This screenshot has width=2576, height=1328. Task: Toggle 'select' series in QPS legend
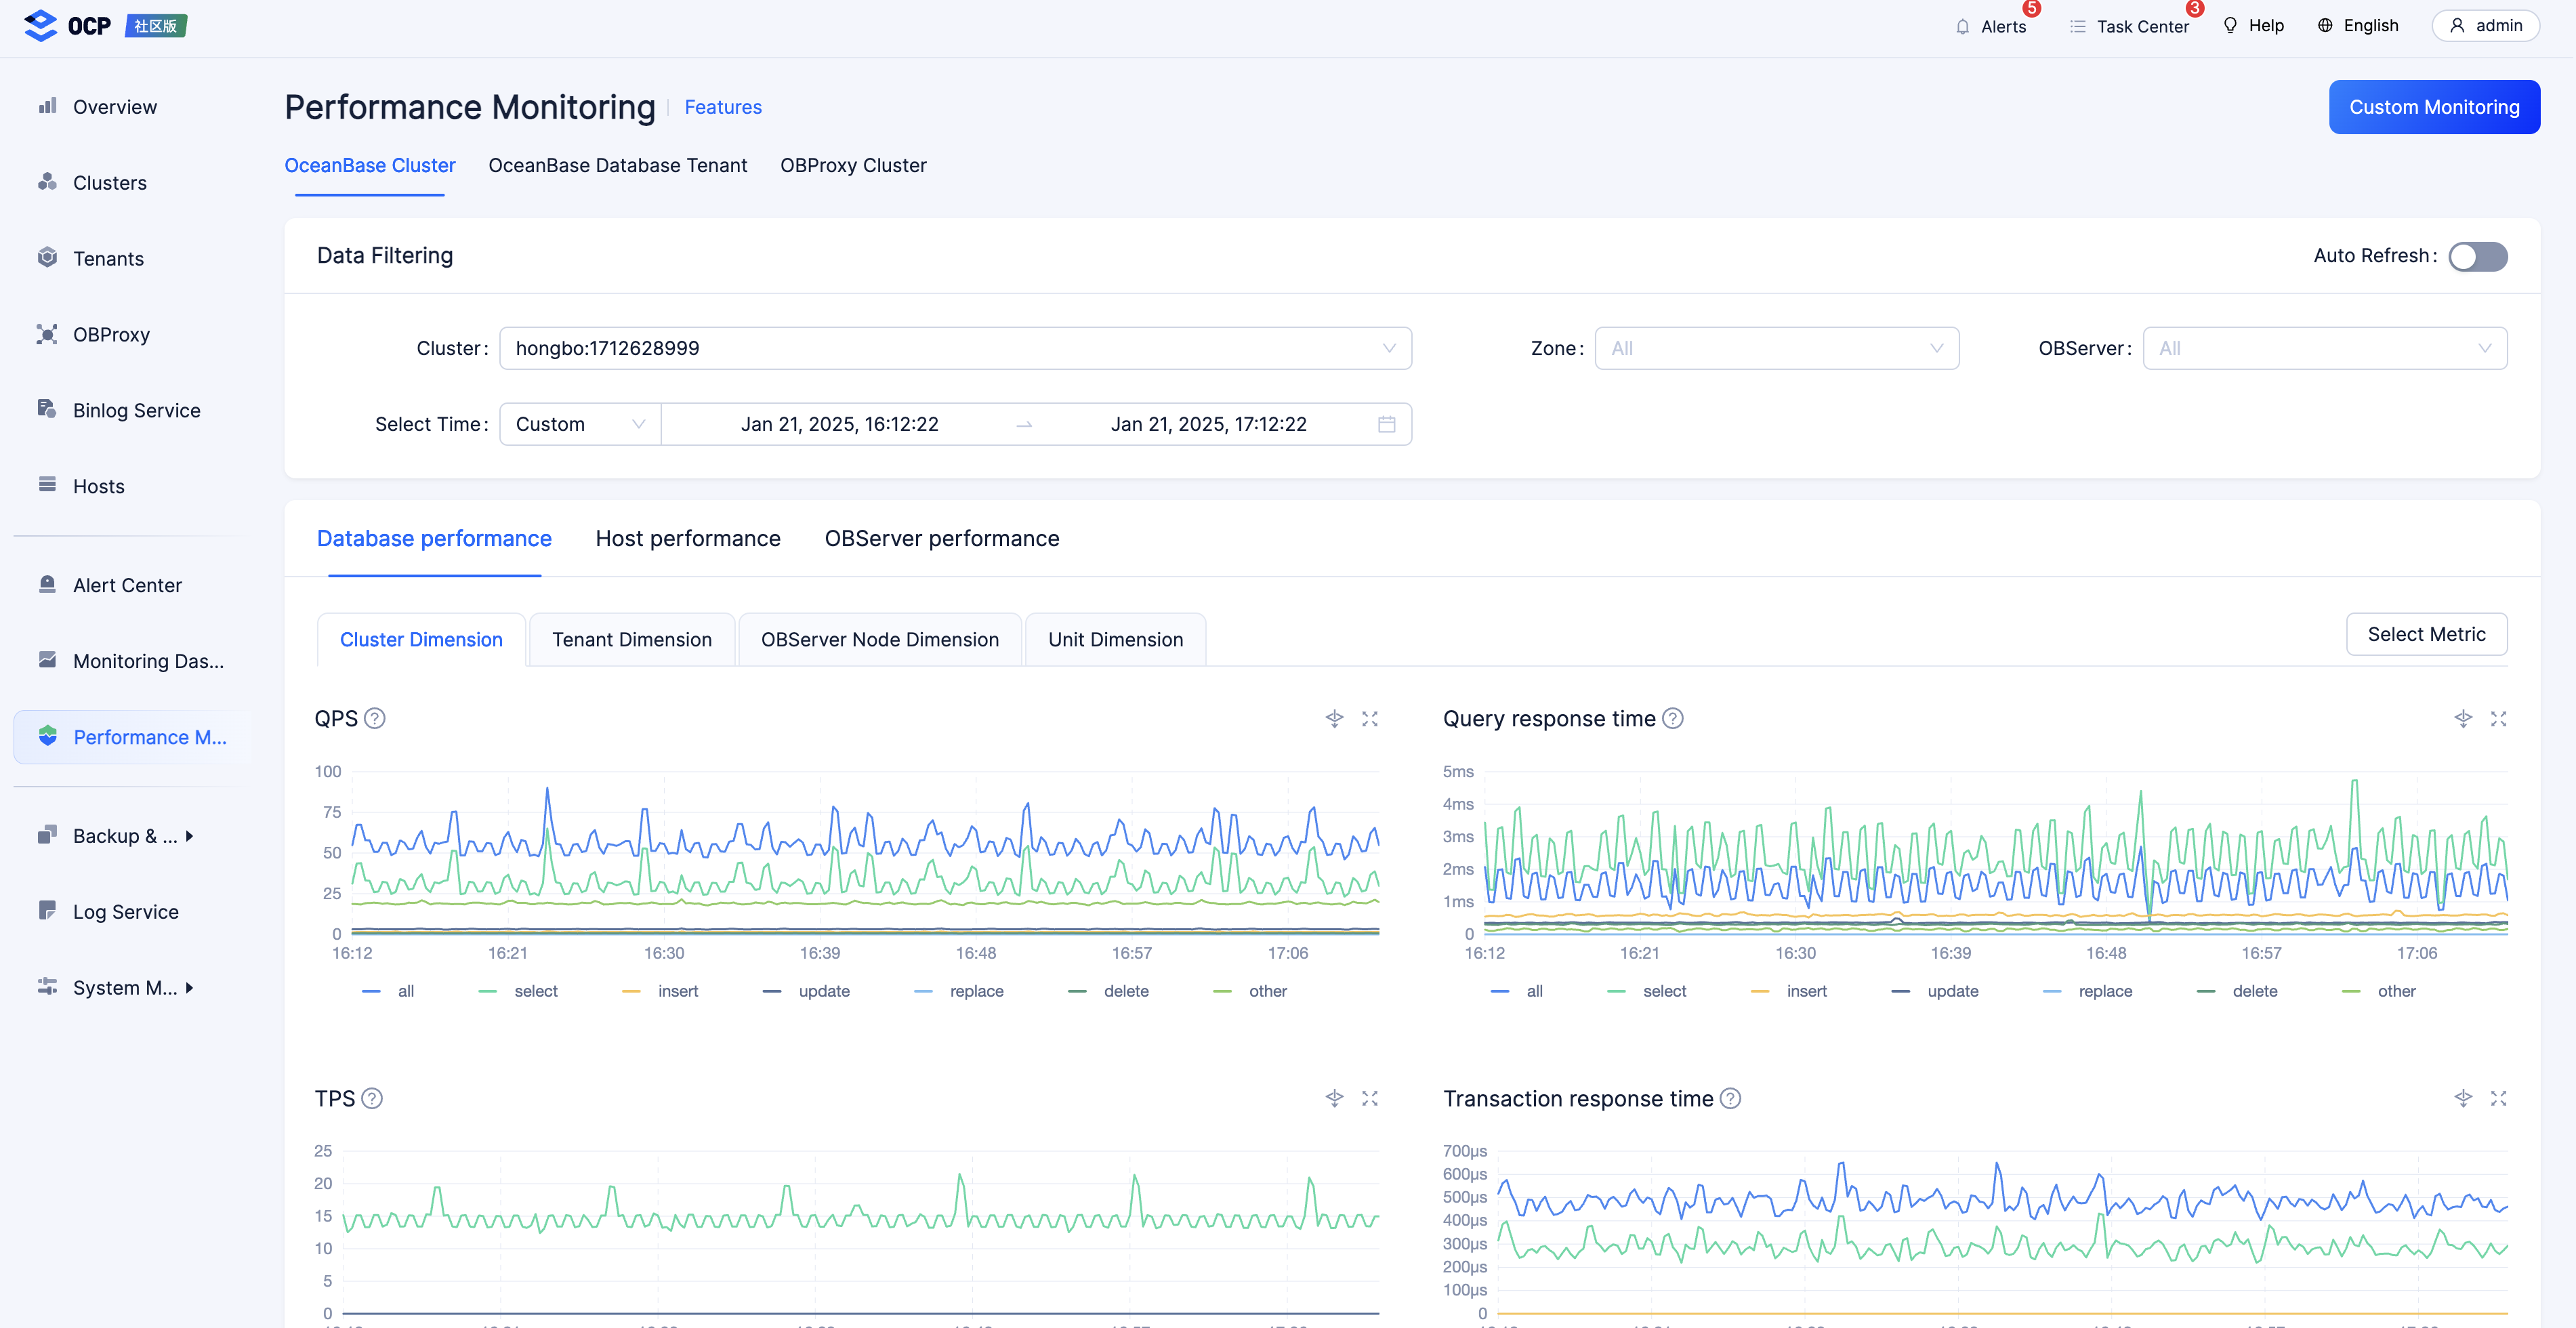pyautogui.click(x=518, y=991)
